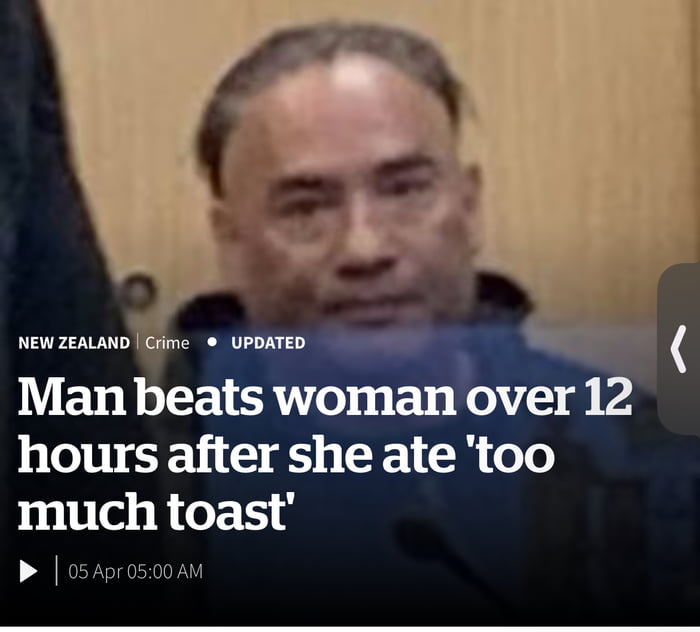Viewport: 700px width, 632px height.
Task: Open the 'Man beats woman' headline
Action: pyautogui.click(x=325, y=453)
